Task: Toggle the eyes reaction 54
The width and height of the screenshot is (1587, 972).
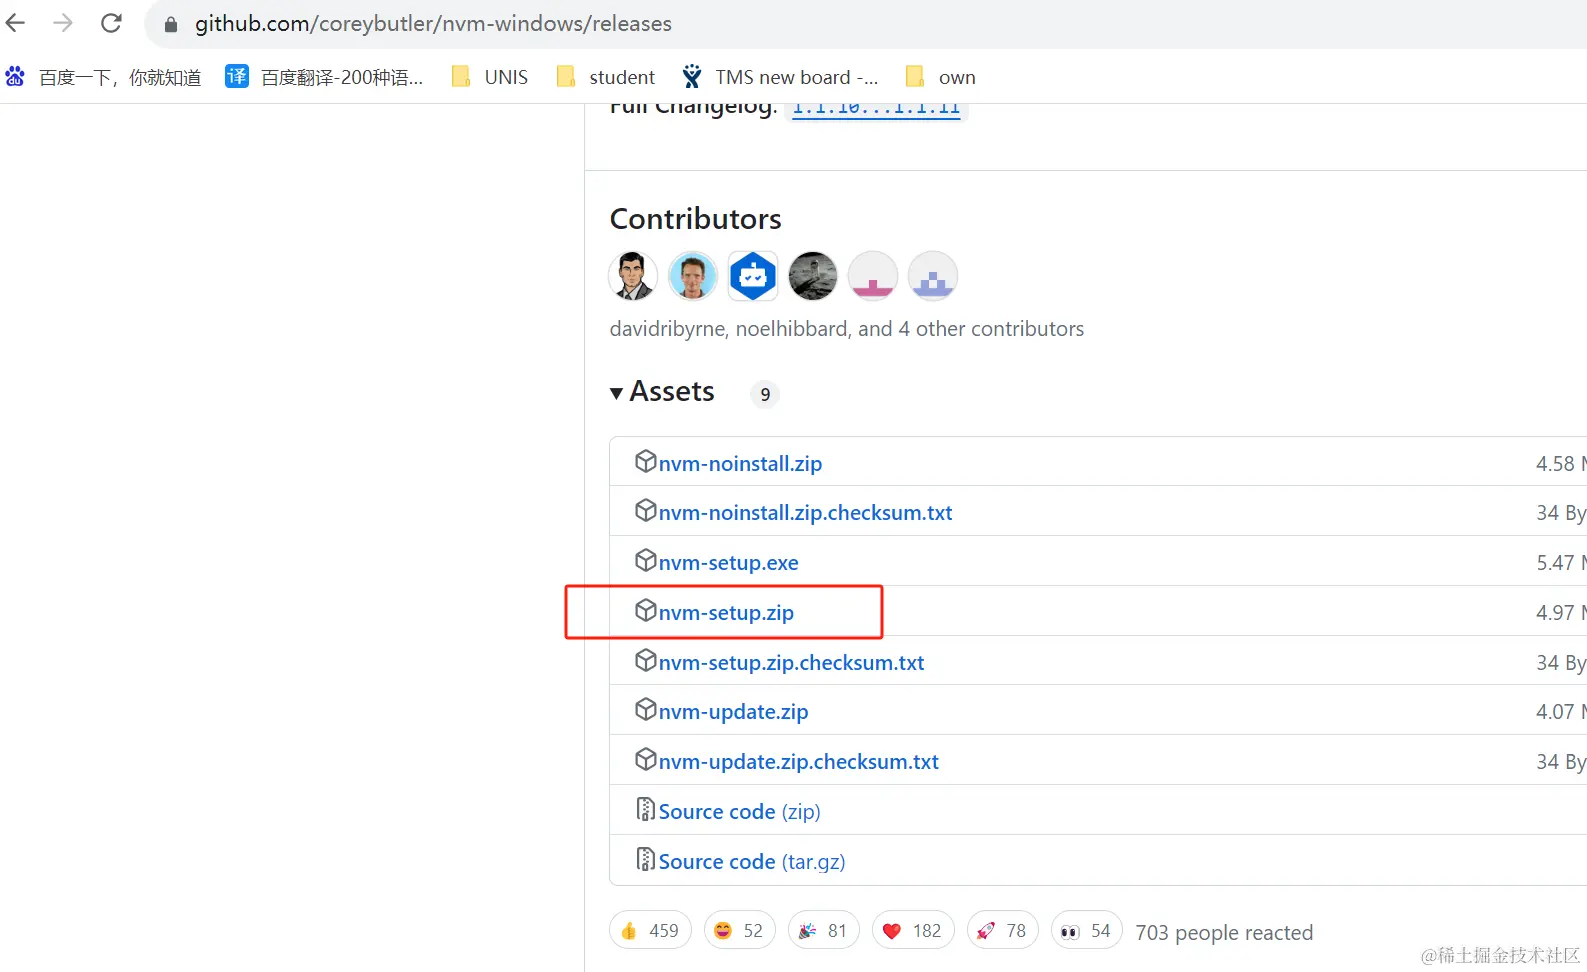Action: pyautogui.click(x=1086, y=931)
